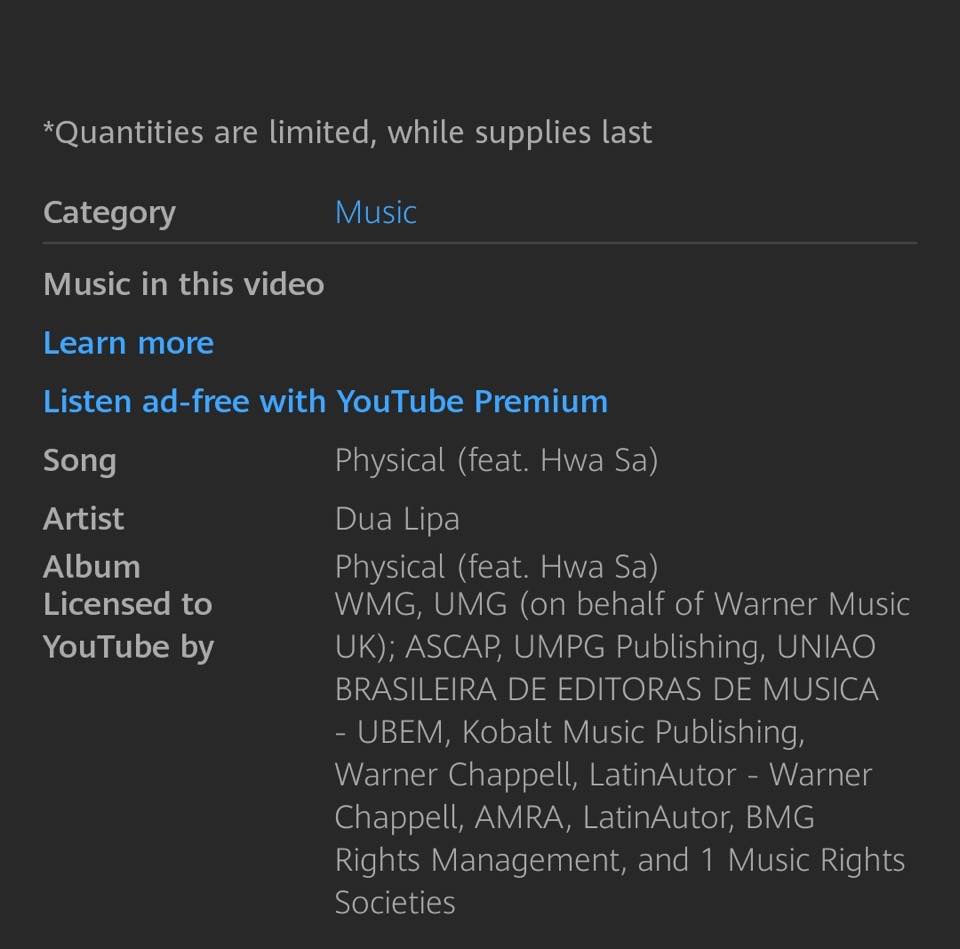Click BMG in the licensing text

(x=780, y=818)
